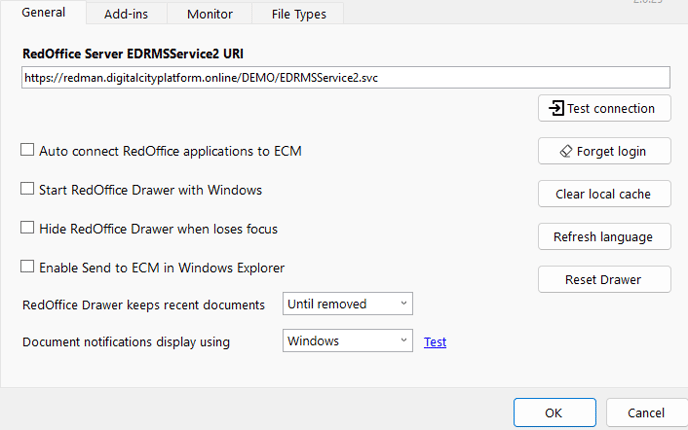
Task: Click the Reset Drawer button
Action: 604,279
